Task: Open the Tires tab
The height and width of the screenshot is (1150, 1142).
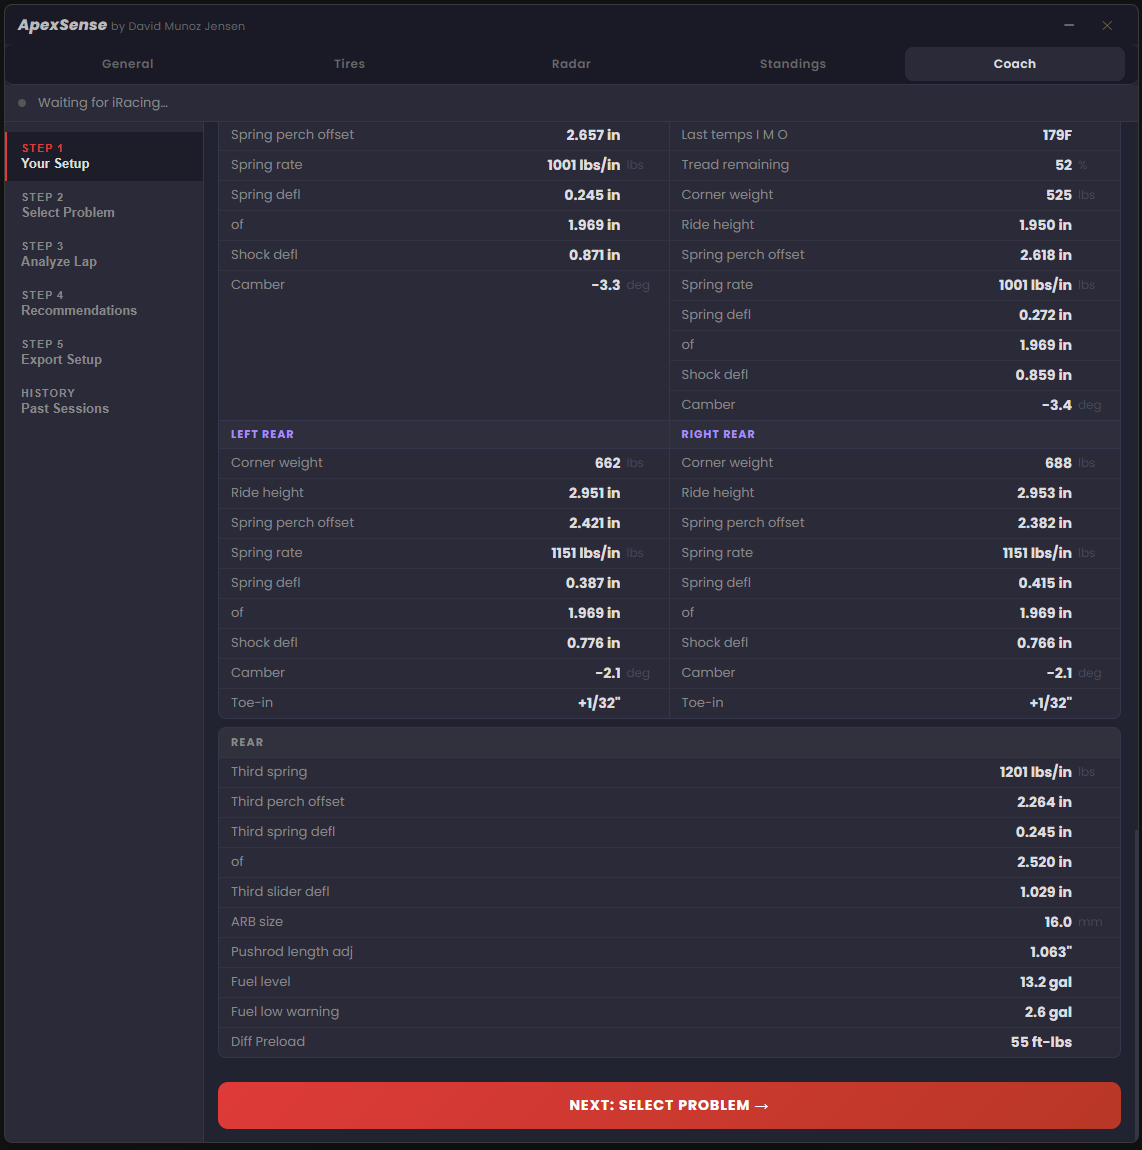Action: 349,63
